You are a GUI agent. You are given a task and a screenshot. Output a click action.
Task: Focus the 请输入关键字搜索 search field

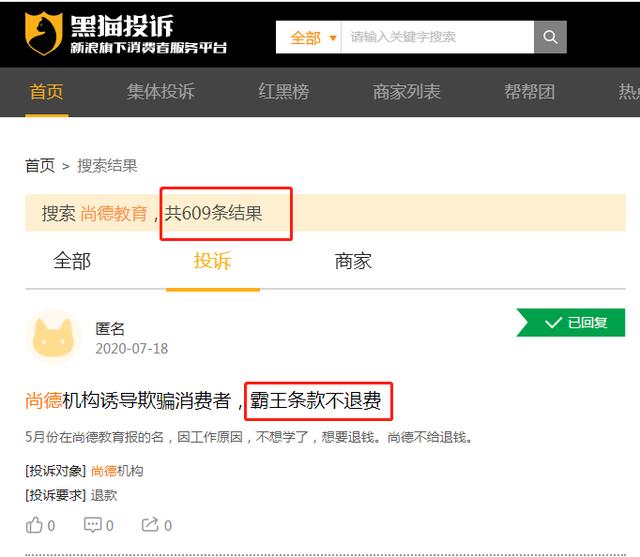438,37
